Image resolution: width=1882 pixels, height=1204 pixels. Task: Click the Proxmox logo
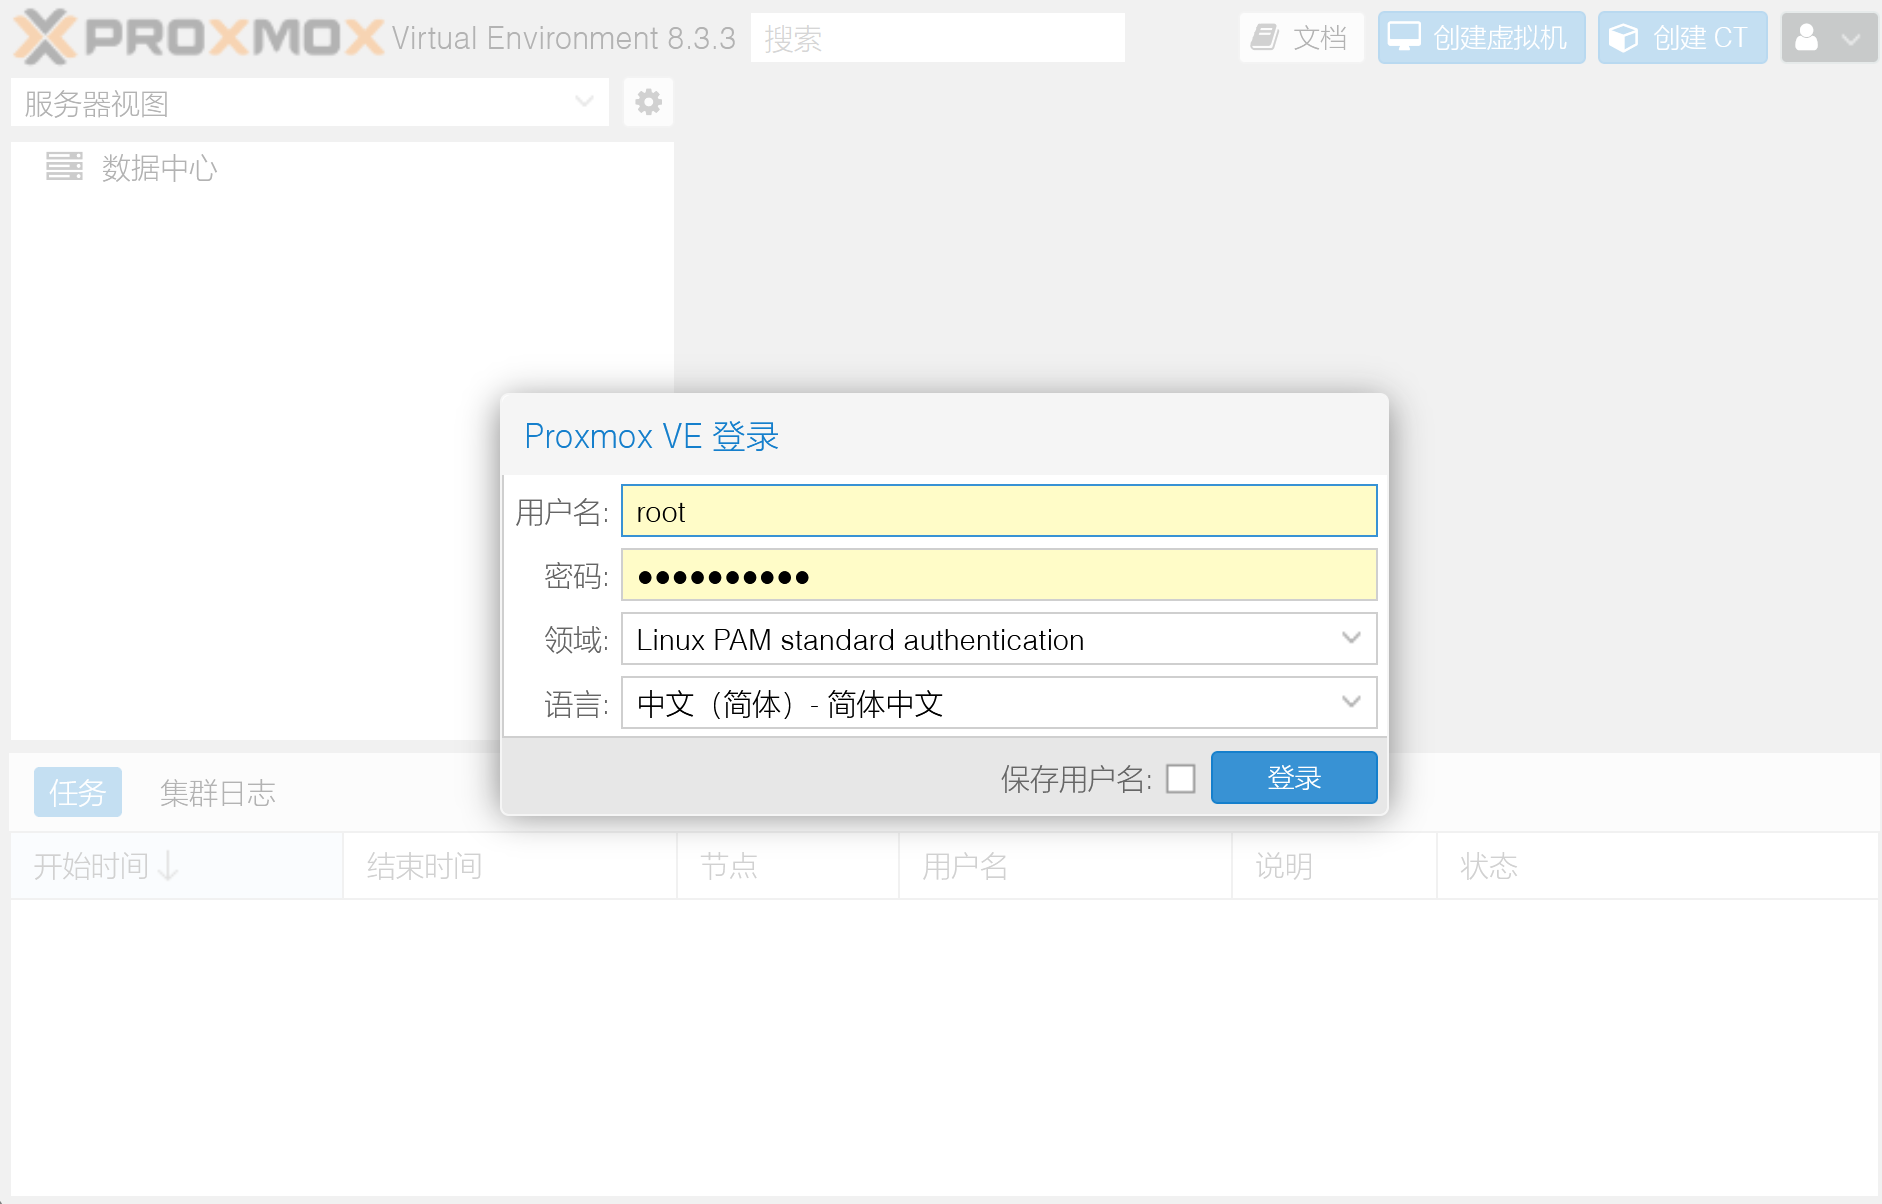[199, 37]
